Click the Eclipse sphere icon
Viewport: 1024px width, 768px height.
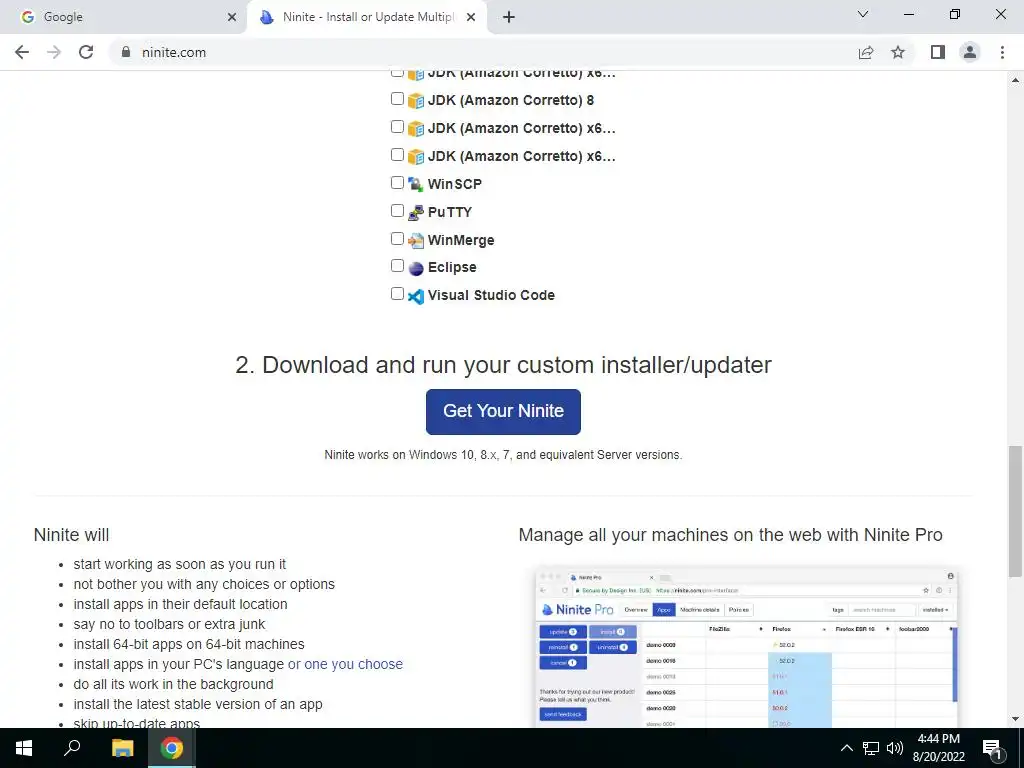(x=415, y=268)
